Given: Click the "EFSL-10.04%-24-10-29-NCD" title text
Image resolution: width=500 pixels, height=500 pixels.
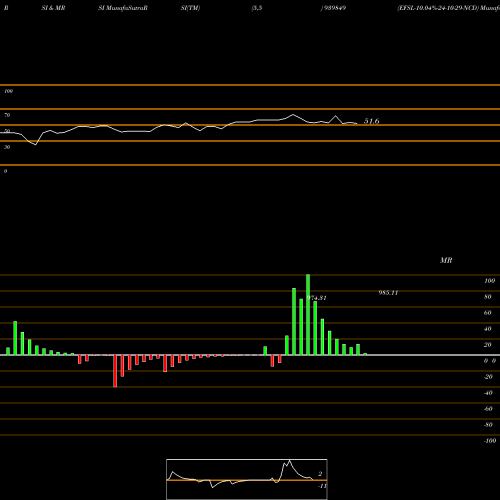Looking at the screenshot, I should [x=438, y=8].
